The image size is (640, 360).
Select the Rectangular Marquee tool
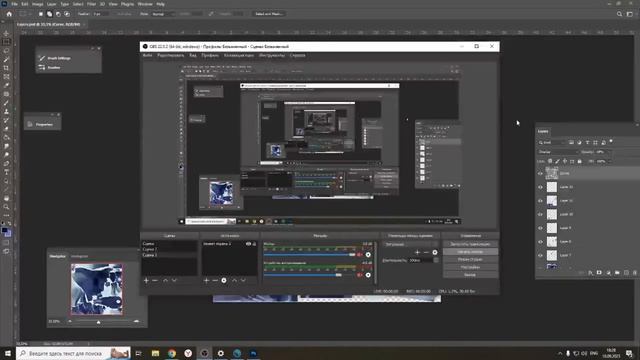coord(6,42)
